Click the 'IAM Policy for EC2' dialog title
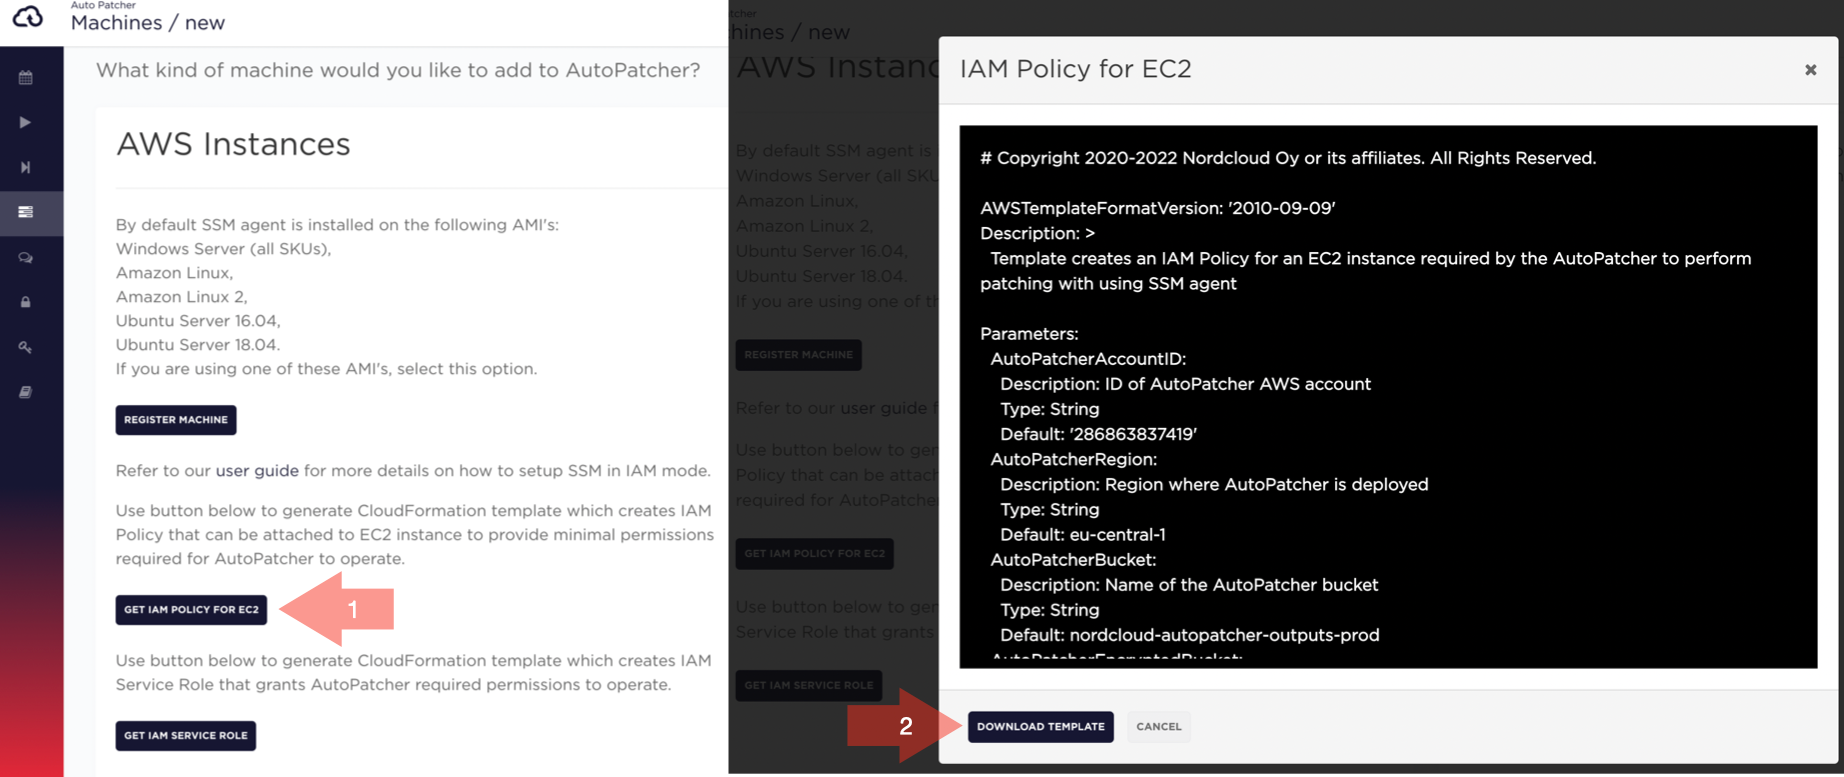1844x777 pixels. tap(1076, 69)
